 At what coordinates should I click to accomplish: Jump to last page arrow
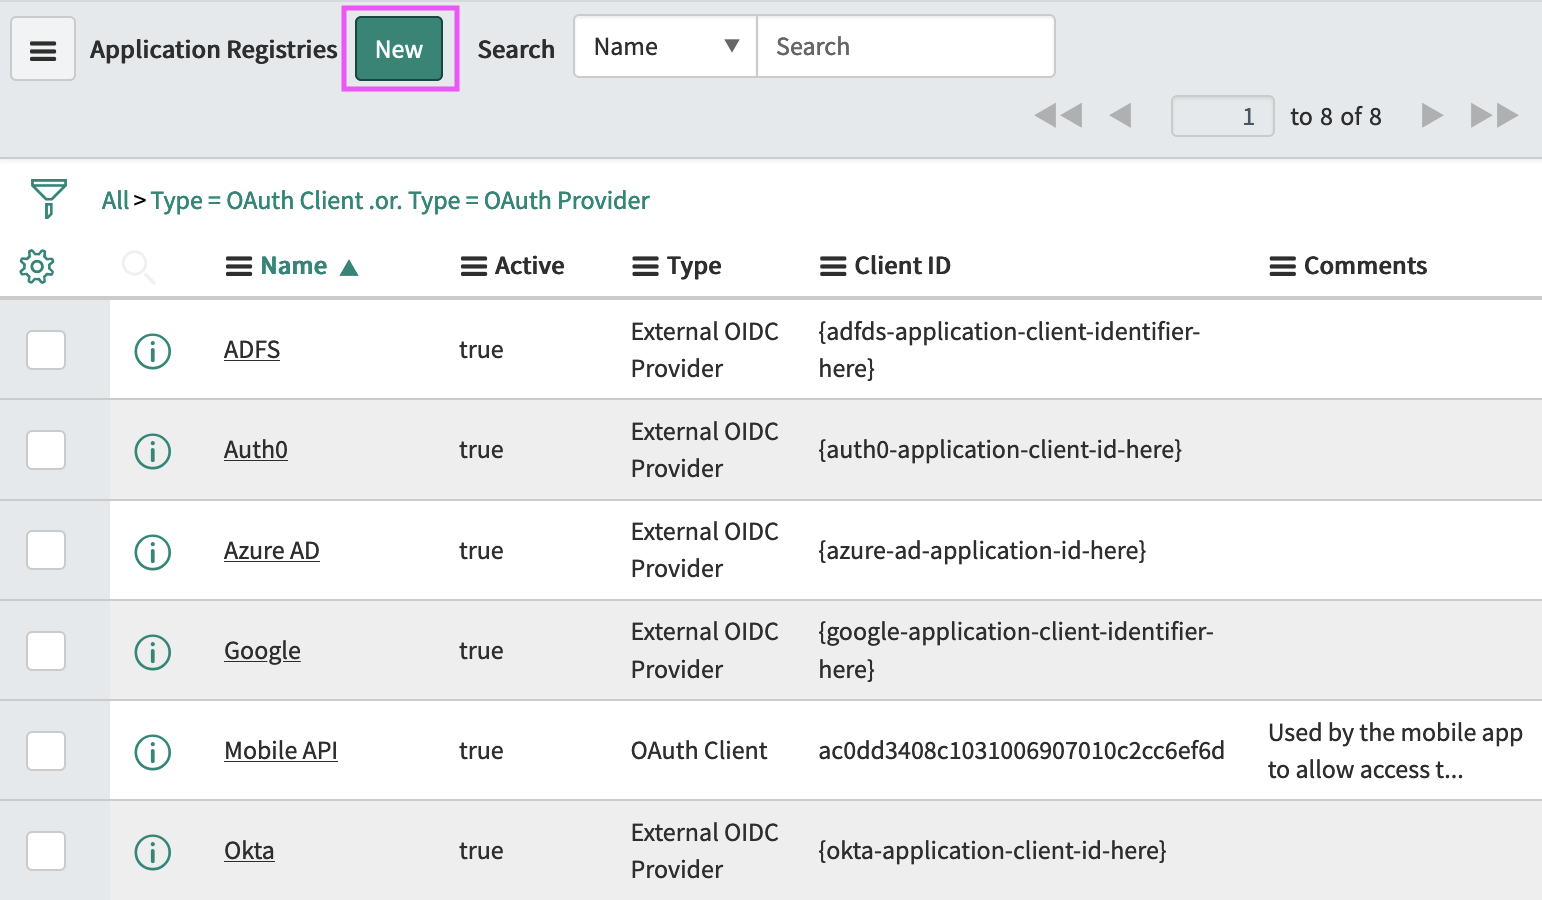(x=1494, y=116)
